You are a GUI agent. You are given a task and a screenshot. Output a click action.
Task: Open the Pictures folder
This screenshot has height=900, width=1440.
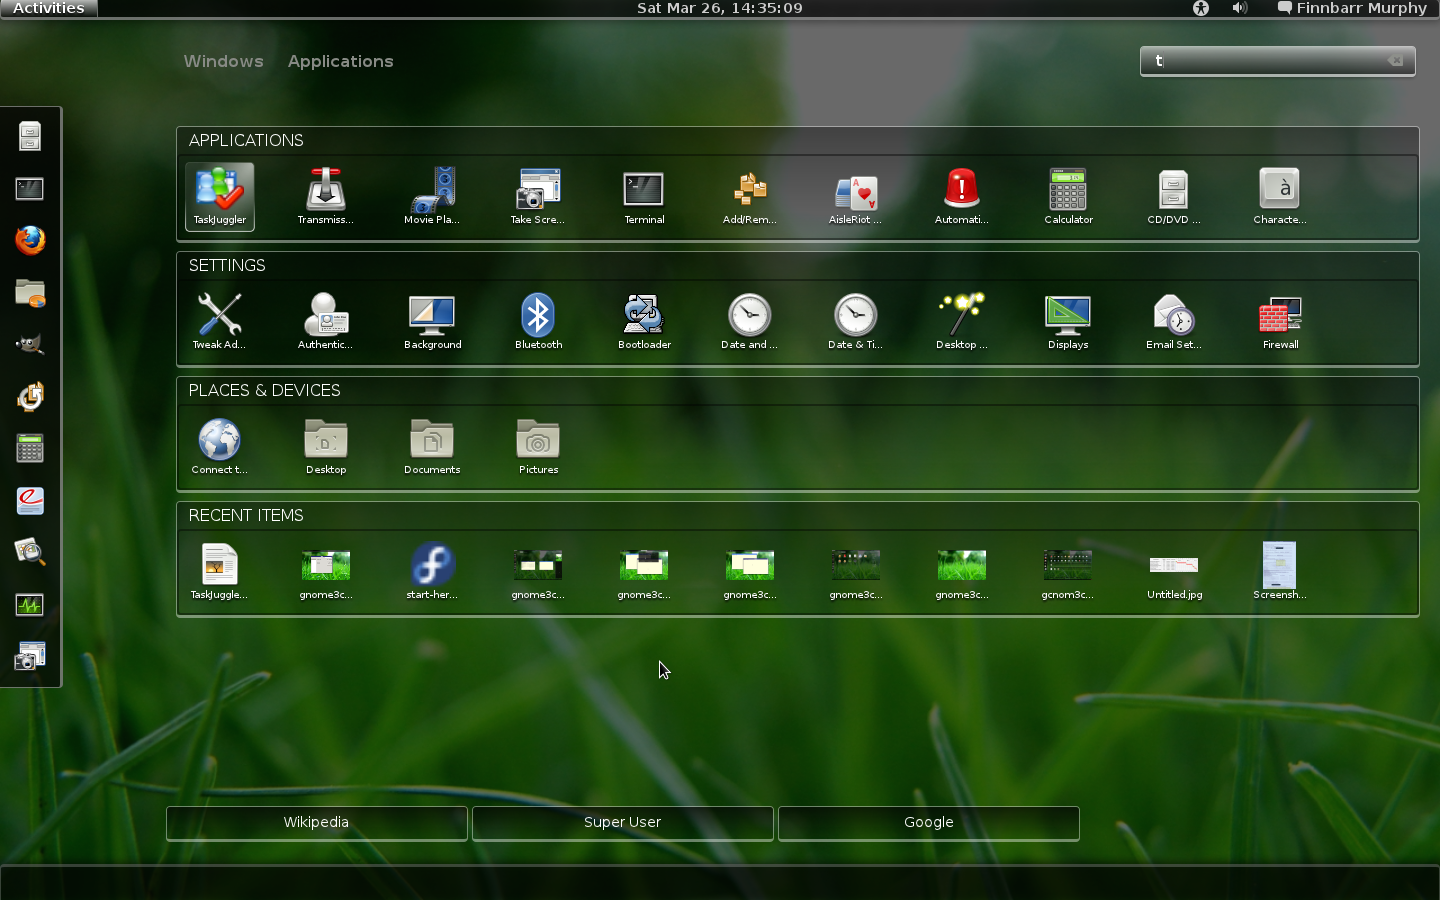click(x=538, y=447)
